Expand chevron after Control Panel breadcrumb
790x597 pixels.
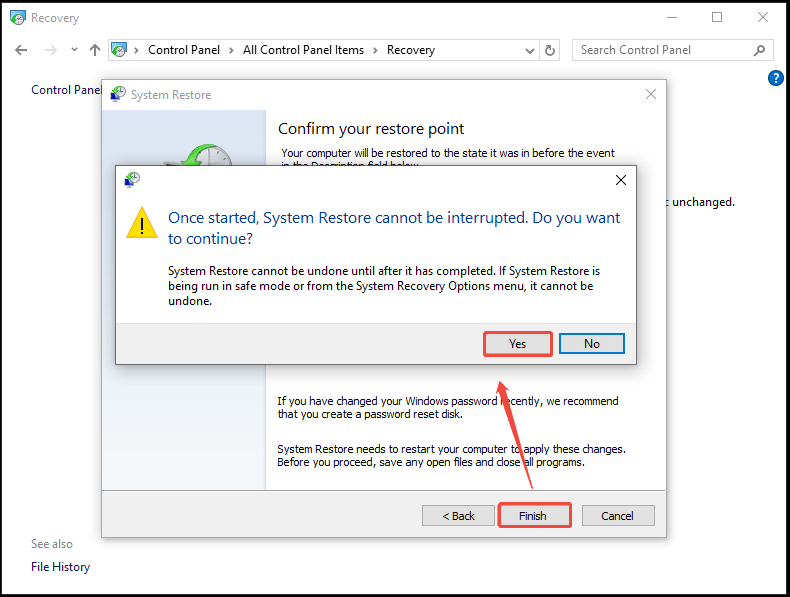[231, 50]
